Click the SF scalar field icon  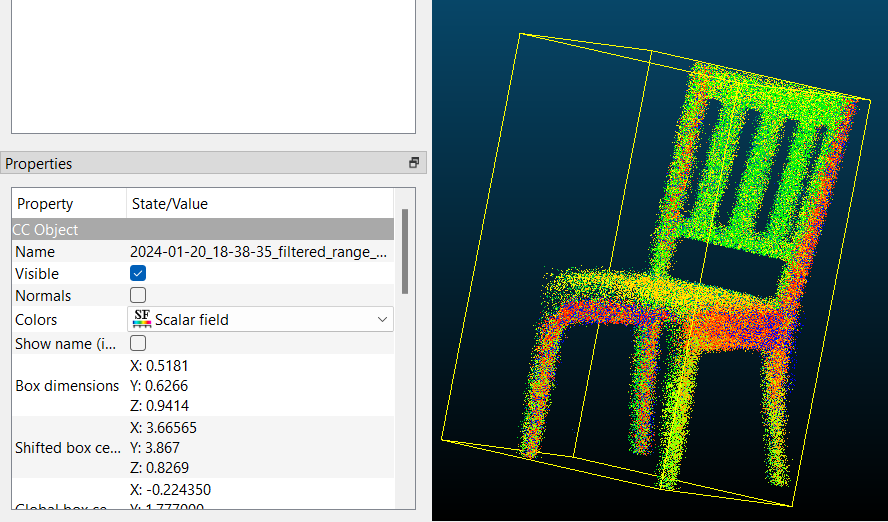pyautogui.click(x=141, y=319)
